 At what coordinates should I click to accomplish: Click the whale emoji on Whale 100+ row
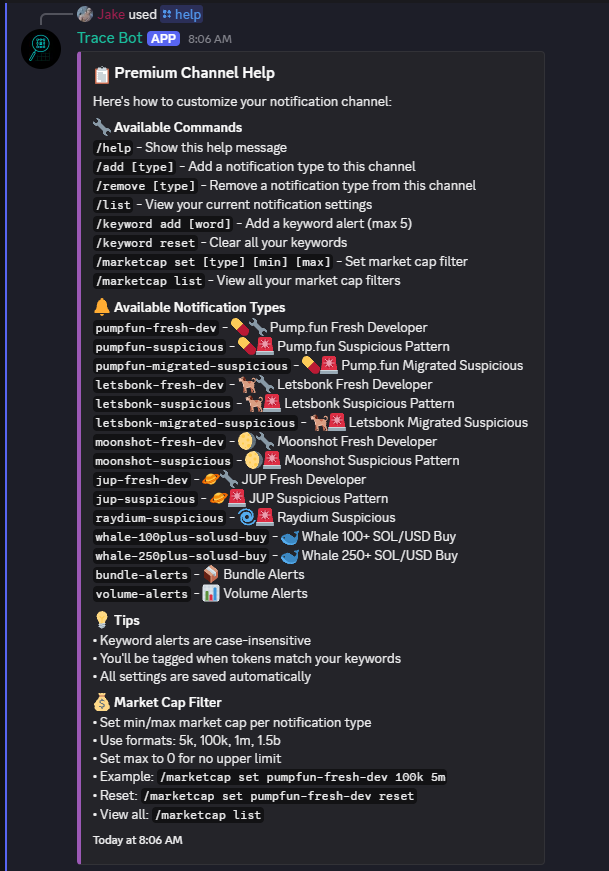(x=290, y=537)
